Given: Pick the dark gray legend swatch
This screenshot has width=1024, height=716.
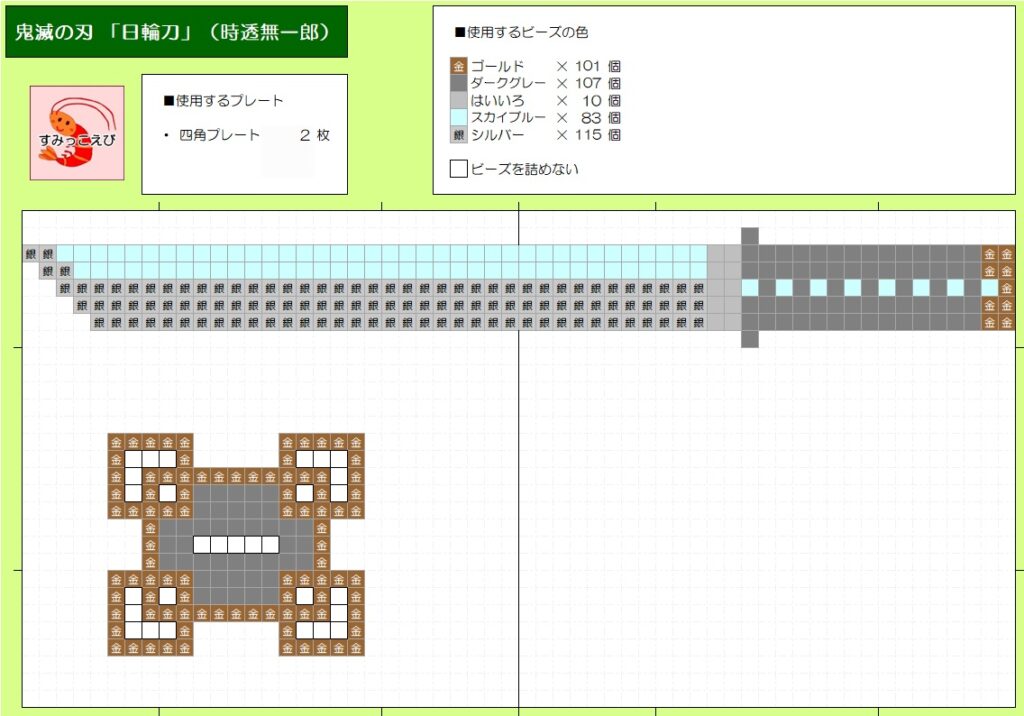Looking at the screenshot, I should pyautogui.click(x=459, y=83).
